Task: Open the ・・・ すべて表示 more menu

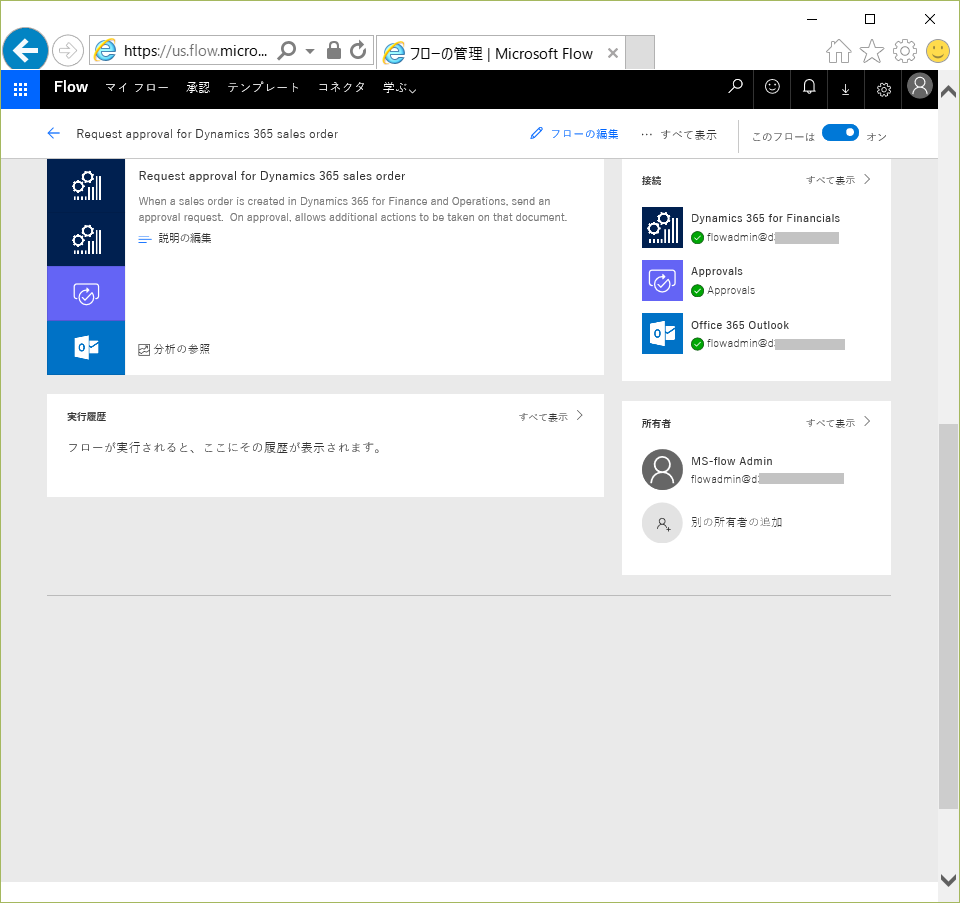Action: click(679, 135)
